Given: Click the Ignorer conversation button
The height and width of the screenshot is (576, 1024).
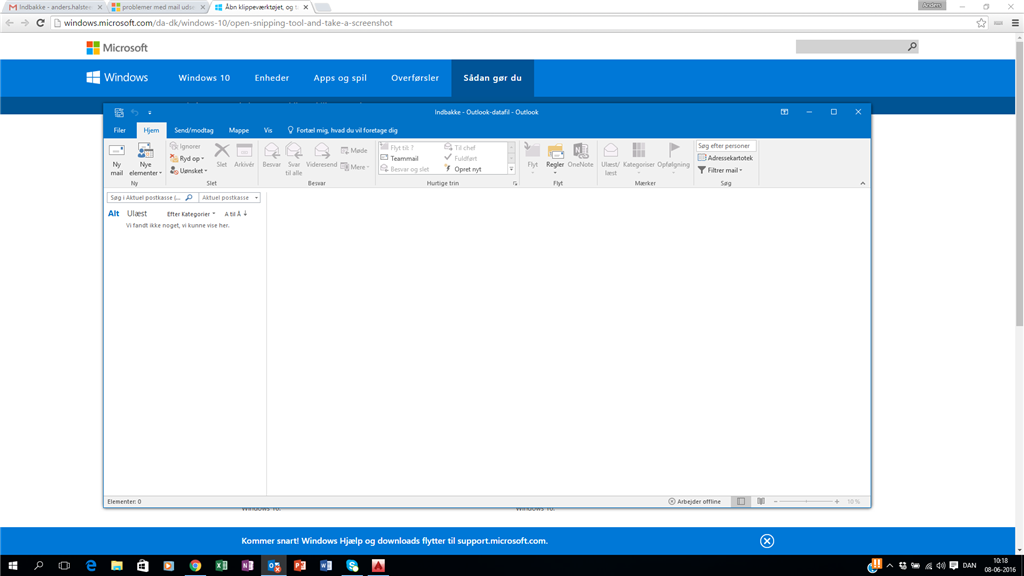Looking at the screenshot, I should tap(185, 146).
